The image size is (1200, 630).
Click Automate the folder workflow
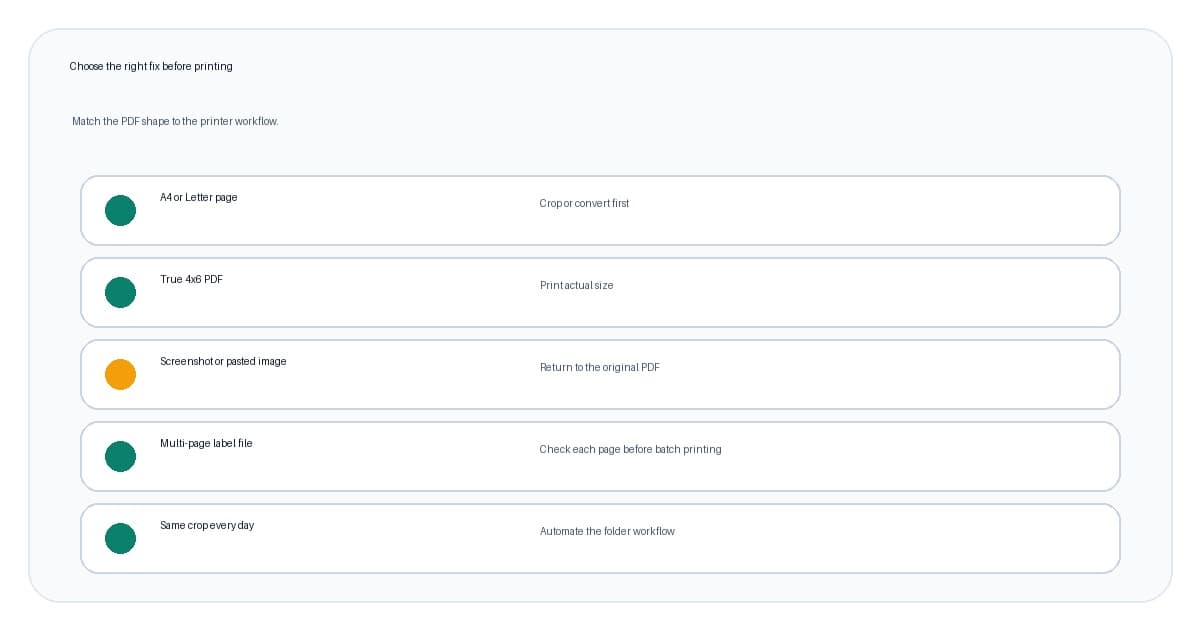(x=607, y=531)
